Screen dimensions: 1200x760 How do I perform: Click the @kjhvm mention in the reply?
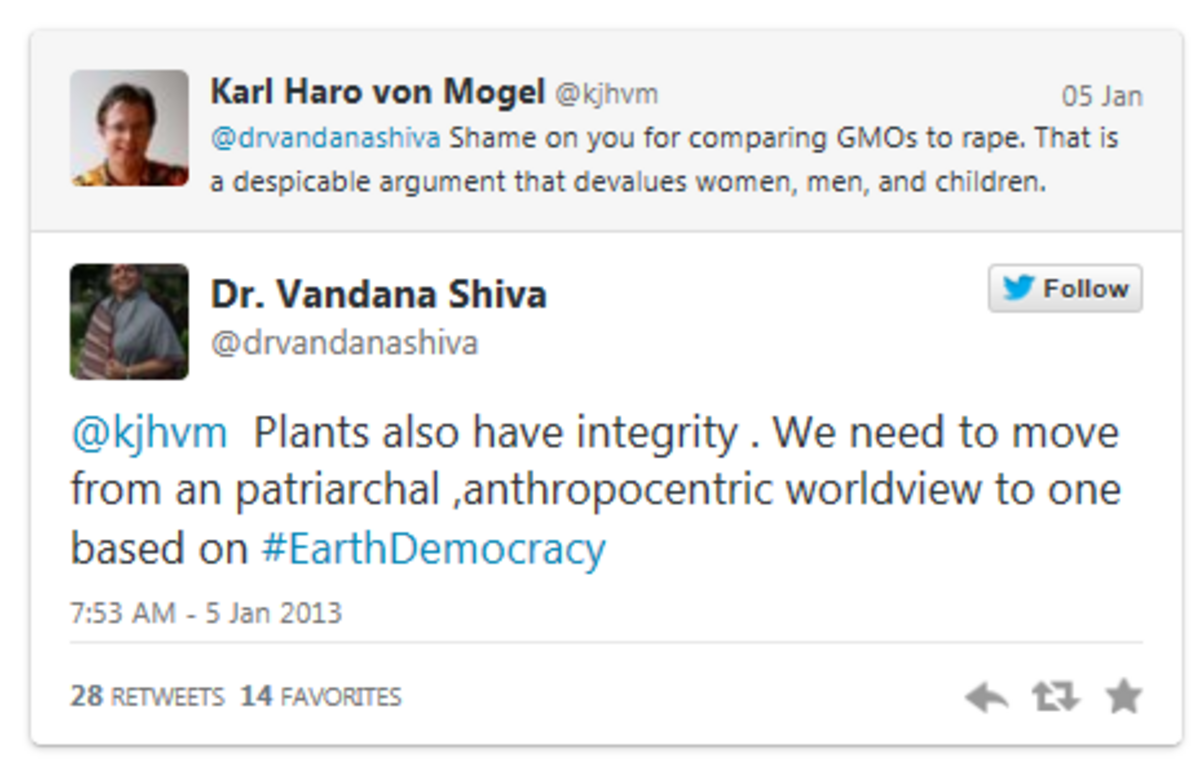pyautogui.click(x=149, y=434)
